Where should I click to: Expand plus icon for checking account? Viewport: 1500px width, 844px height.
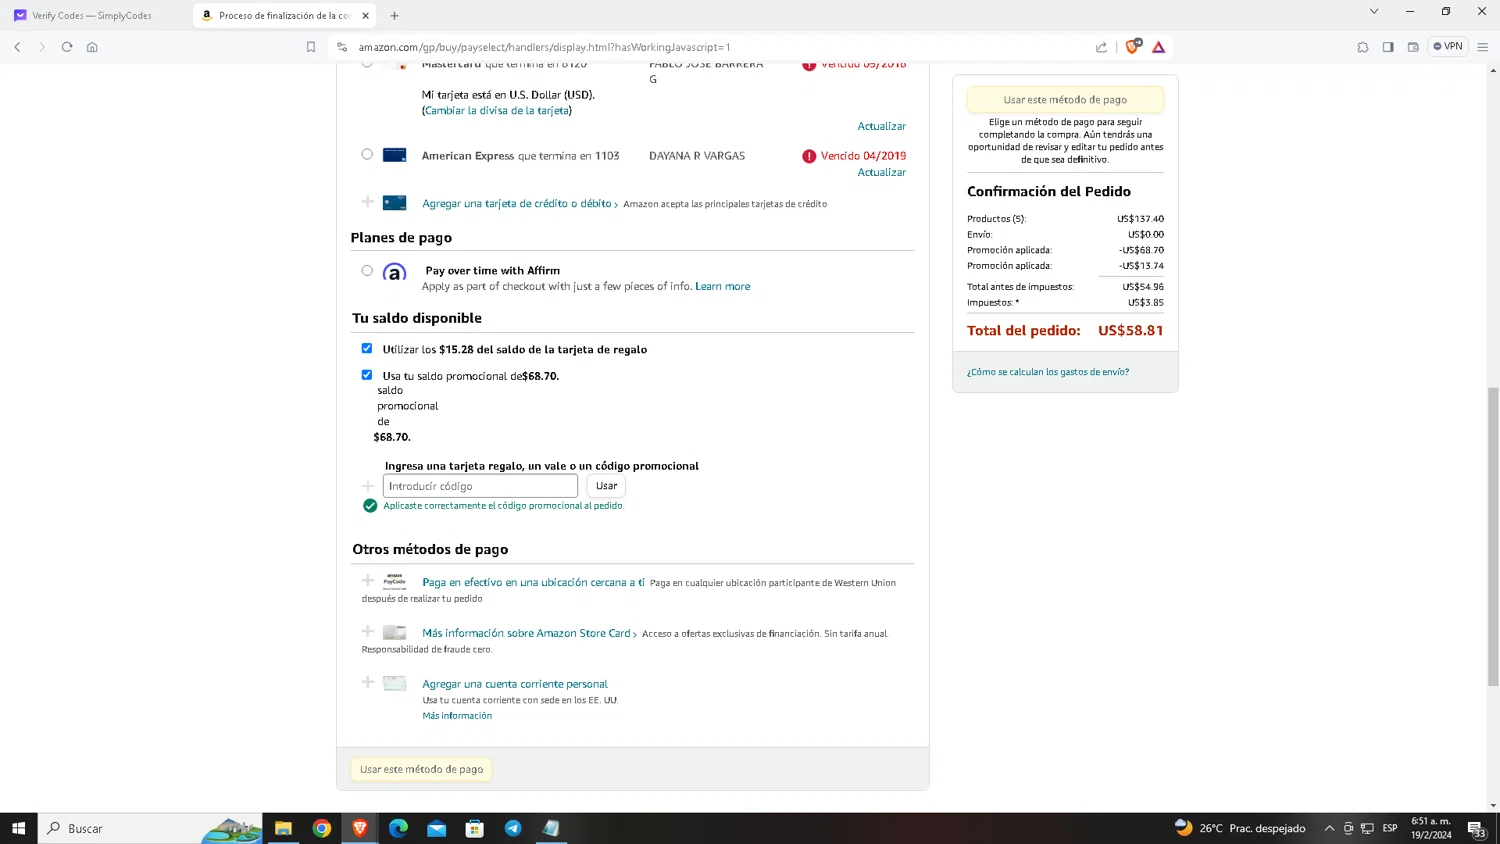click(x=367, y=682)
